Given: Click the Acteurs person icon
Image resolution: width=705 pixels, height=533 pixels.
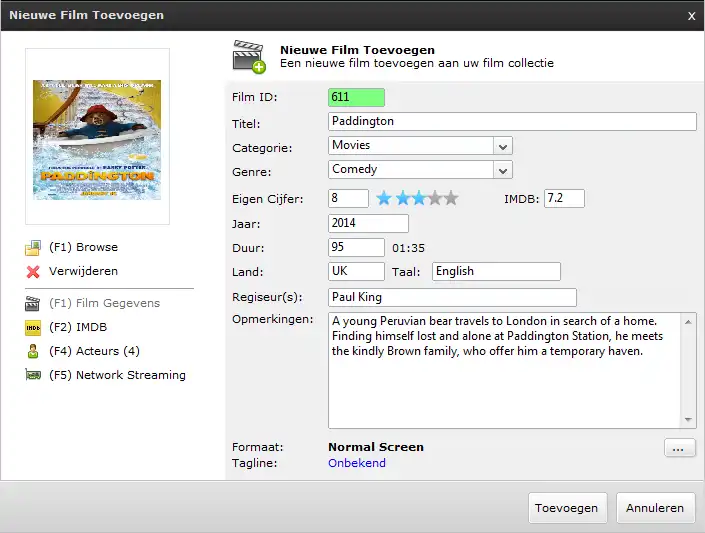Looking at the screenshot, I should click(33, 351).
